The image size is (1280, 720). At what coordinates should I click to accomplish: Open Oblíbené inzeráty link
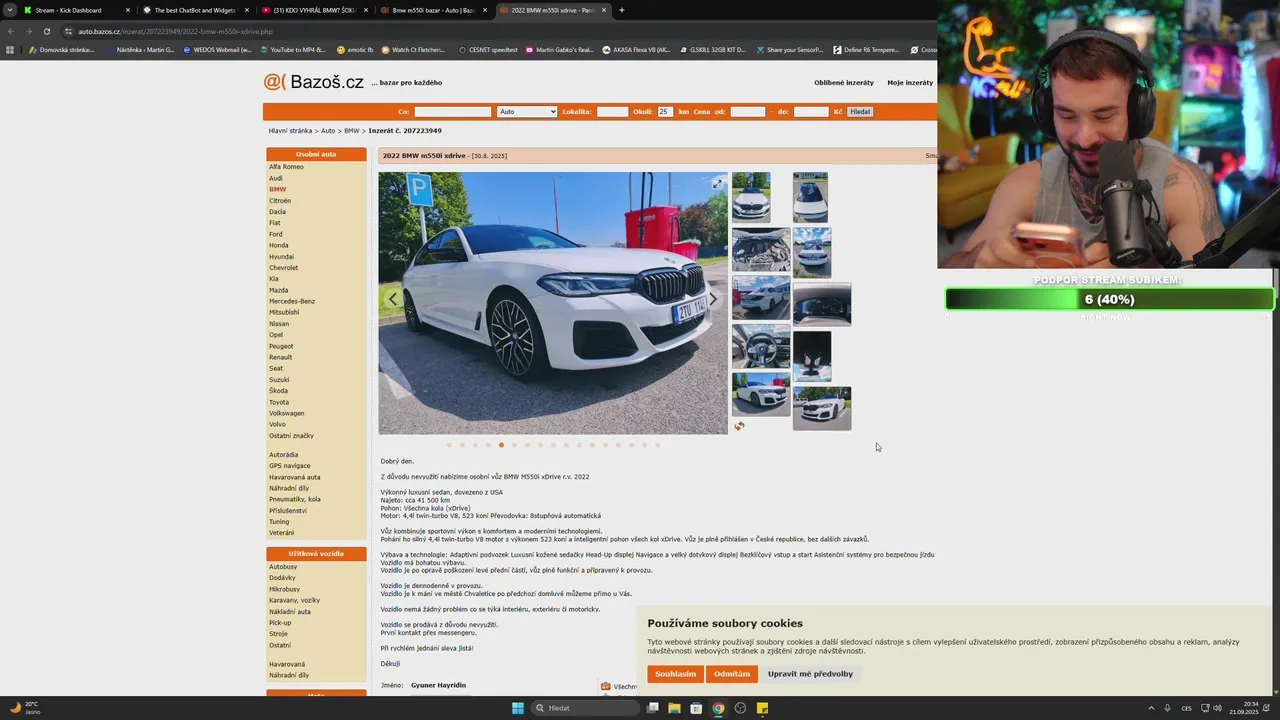(844, 83)
